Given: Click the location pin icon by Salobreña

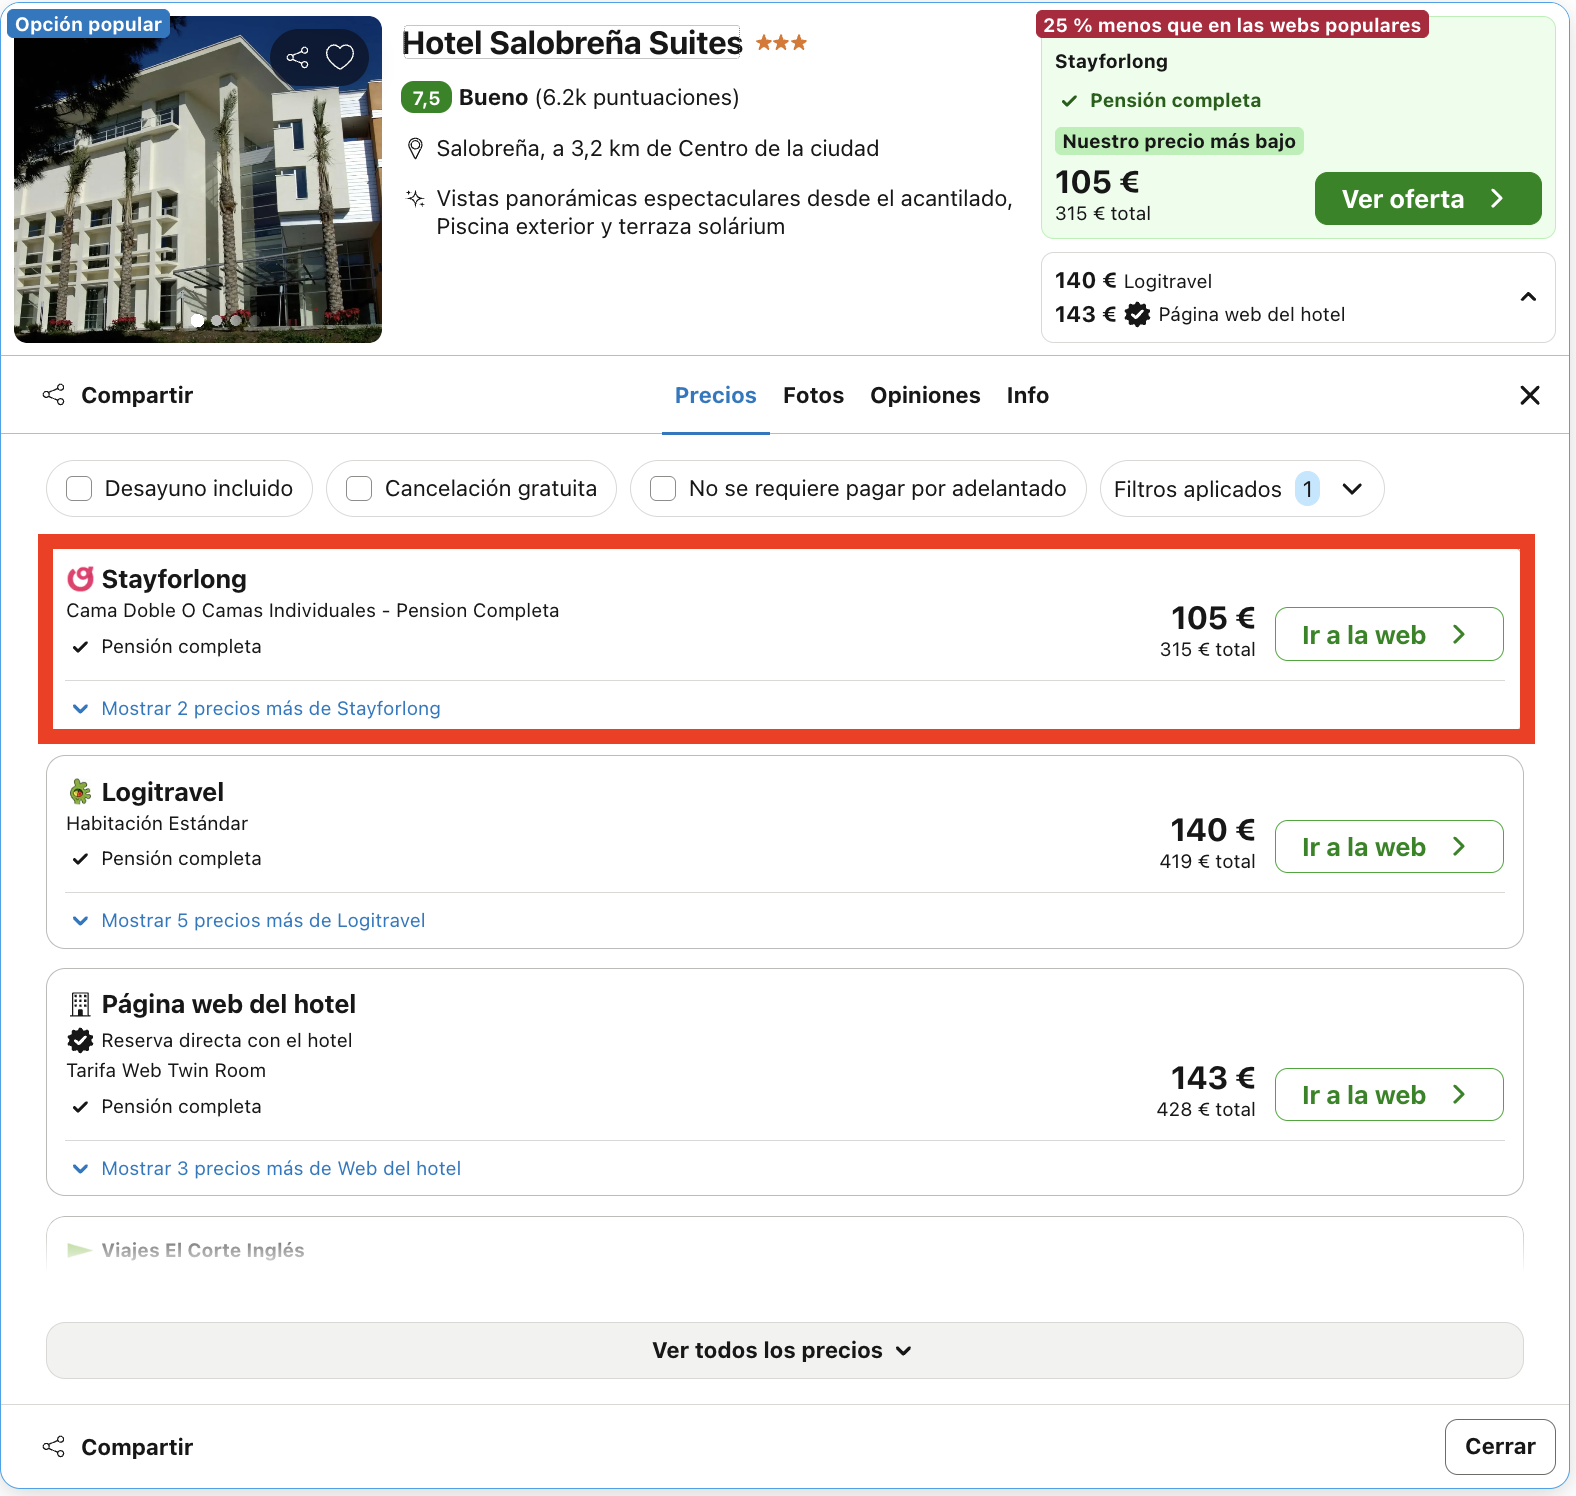Looking at the screenshot, I should click(x=415, y=149).
